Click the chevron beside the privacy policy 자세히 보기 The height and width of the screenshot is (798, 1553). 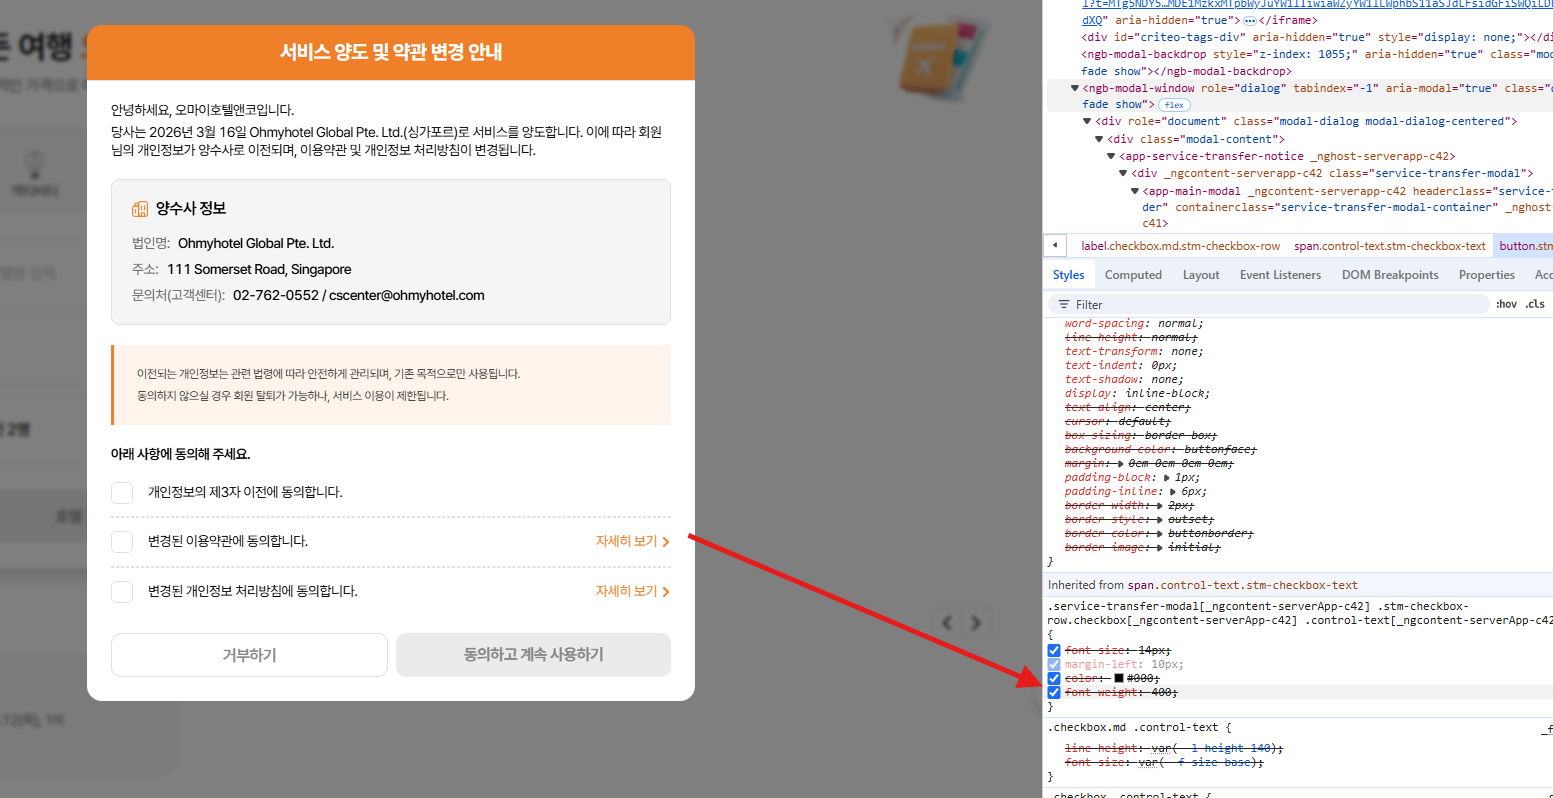pyautogui.click(x=666, y=592)
